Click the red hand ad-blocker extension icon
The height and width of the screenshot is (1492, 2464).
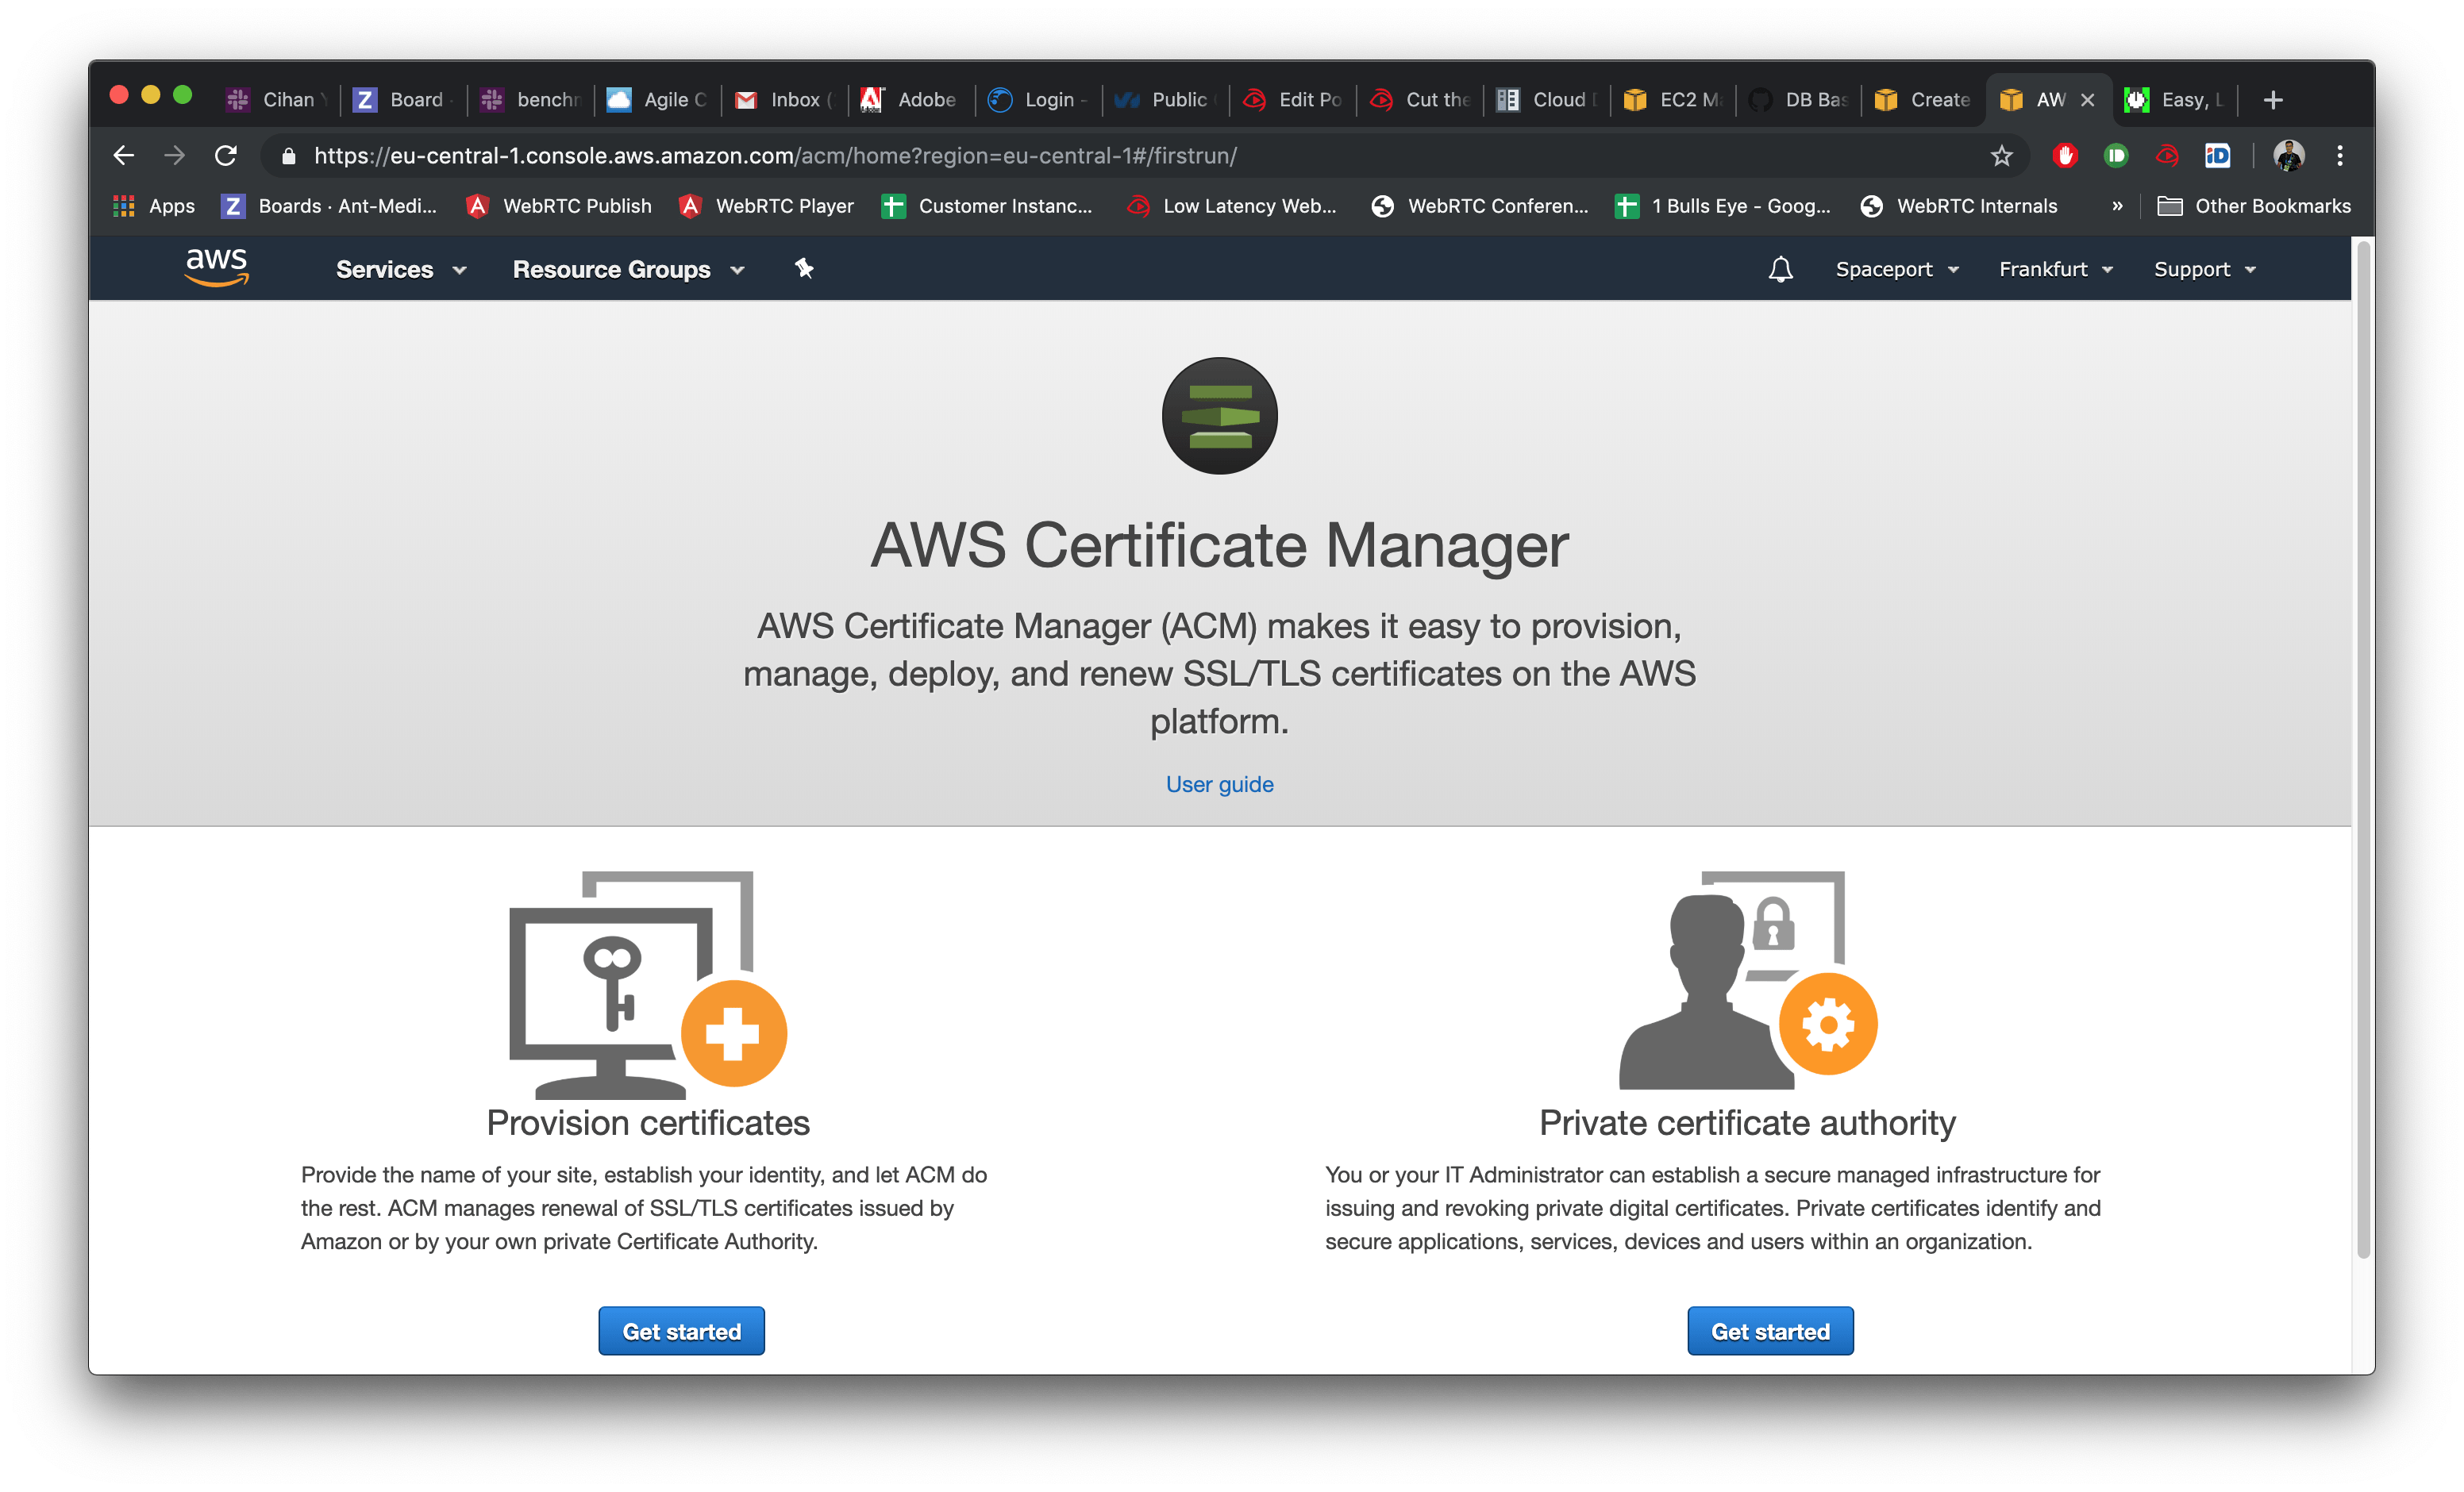2065,156
